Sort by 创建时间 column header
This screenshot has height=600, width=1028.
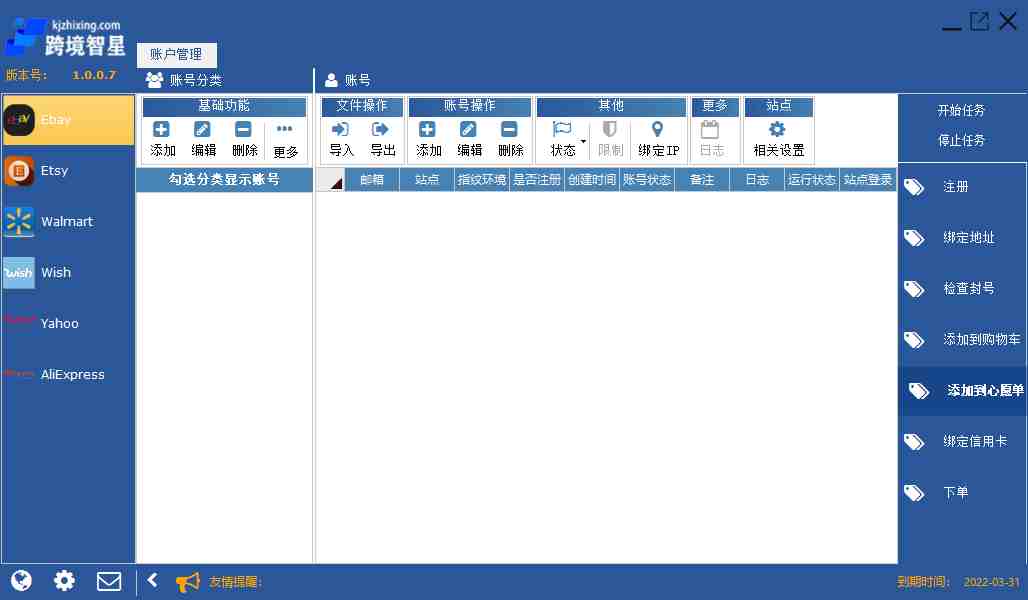tap(592, 180)
